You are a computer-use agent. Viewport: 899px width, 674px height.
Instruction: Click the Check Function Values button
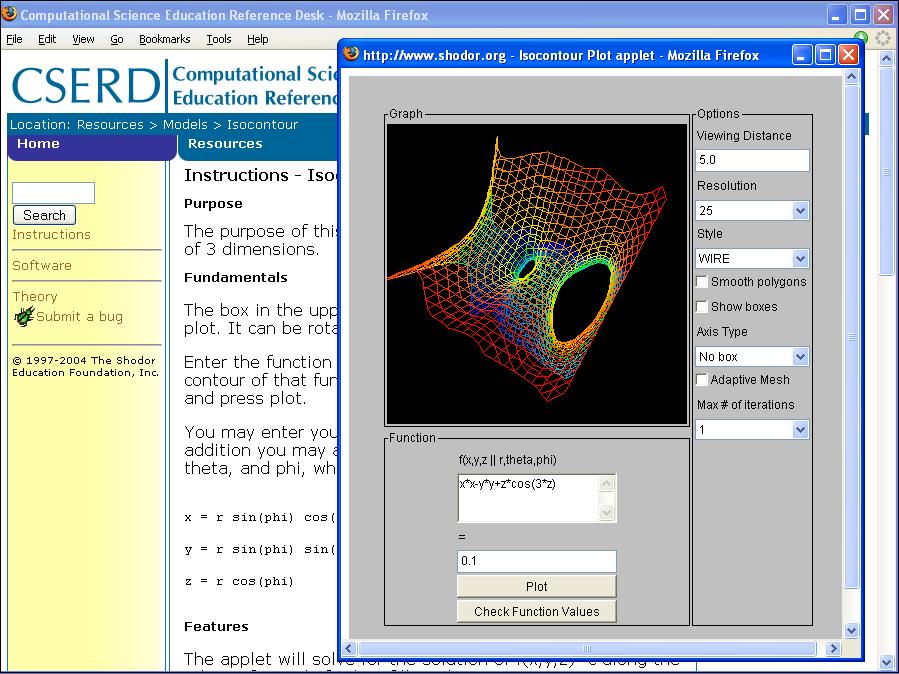pyautogui.click(x=537, y=611)
